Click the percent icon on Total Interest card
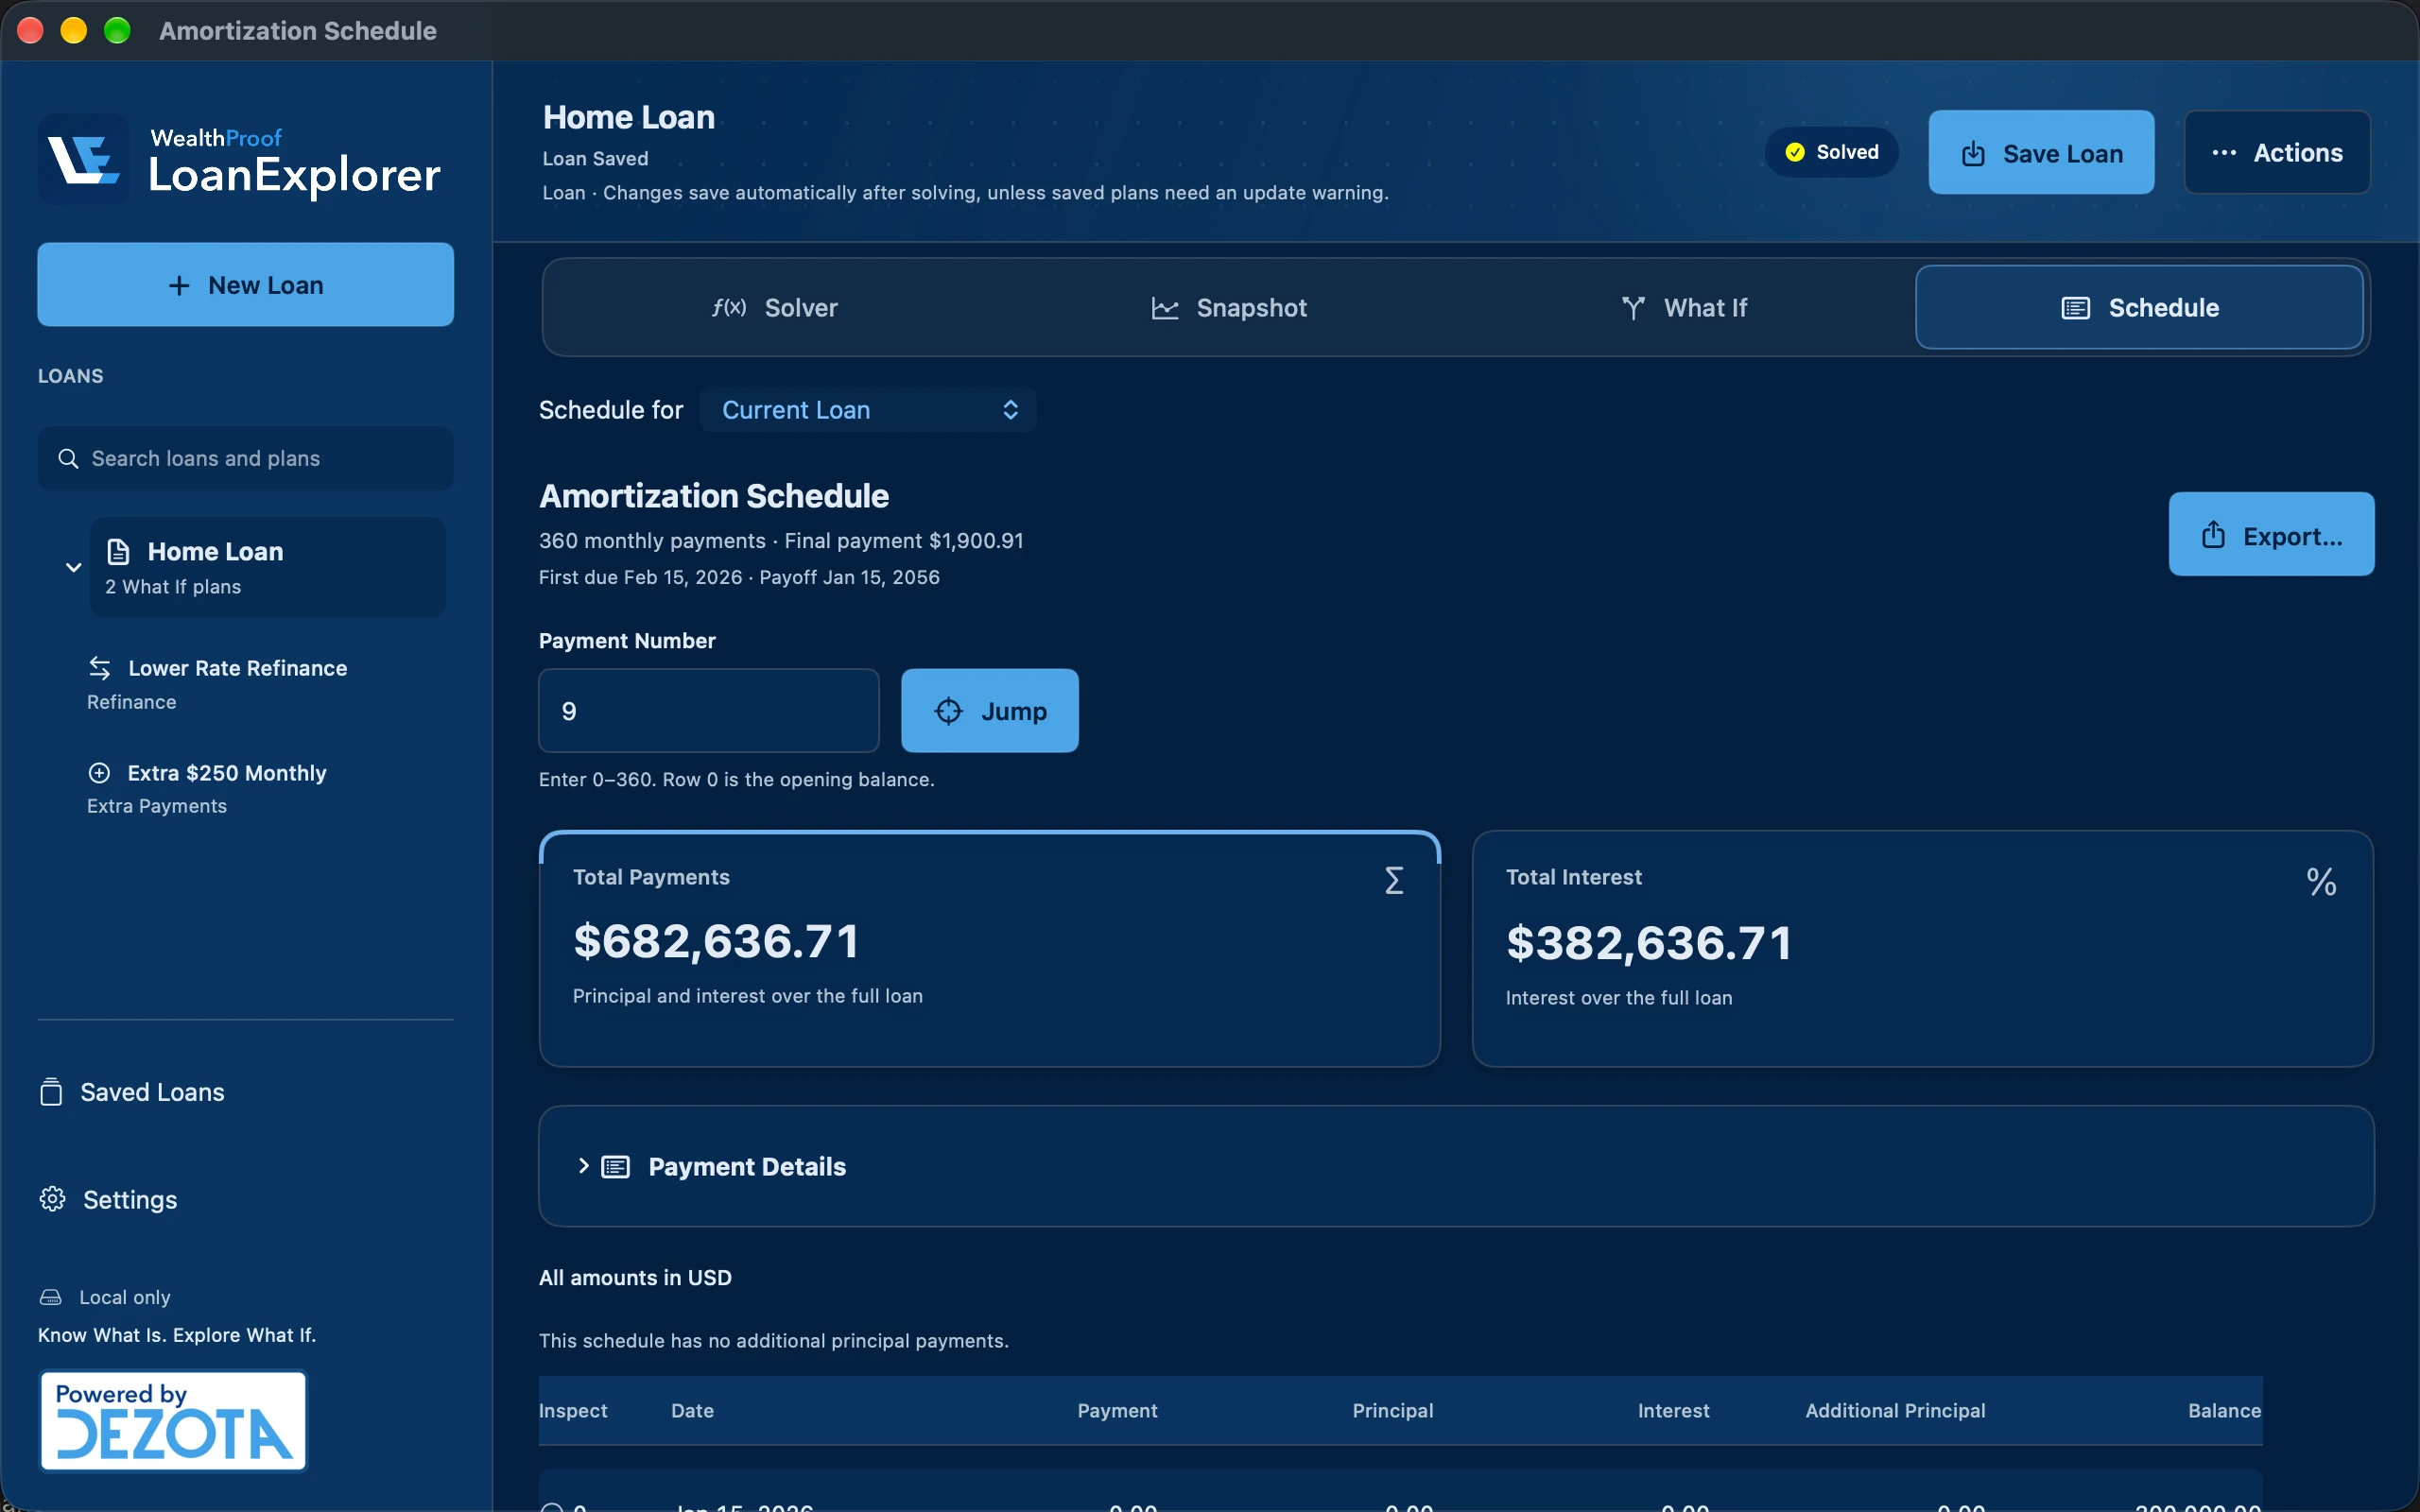 [x=2321, y=881]
